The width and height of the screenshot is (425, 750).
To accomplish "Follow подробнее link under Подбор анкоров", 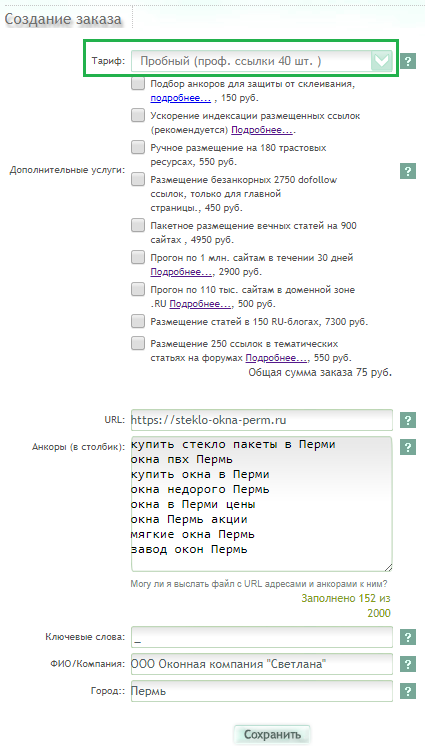I will (x=181, y=98).
